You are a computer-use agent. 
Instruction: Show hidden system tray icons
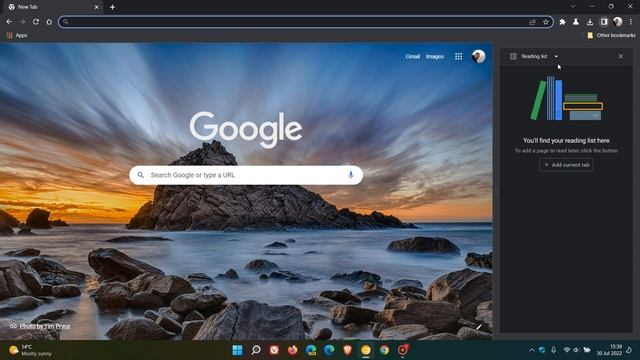point(531,350)
